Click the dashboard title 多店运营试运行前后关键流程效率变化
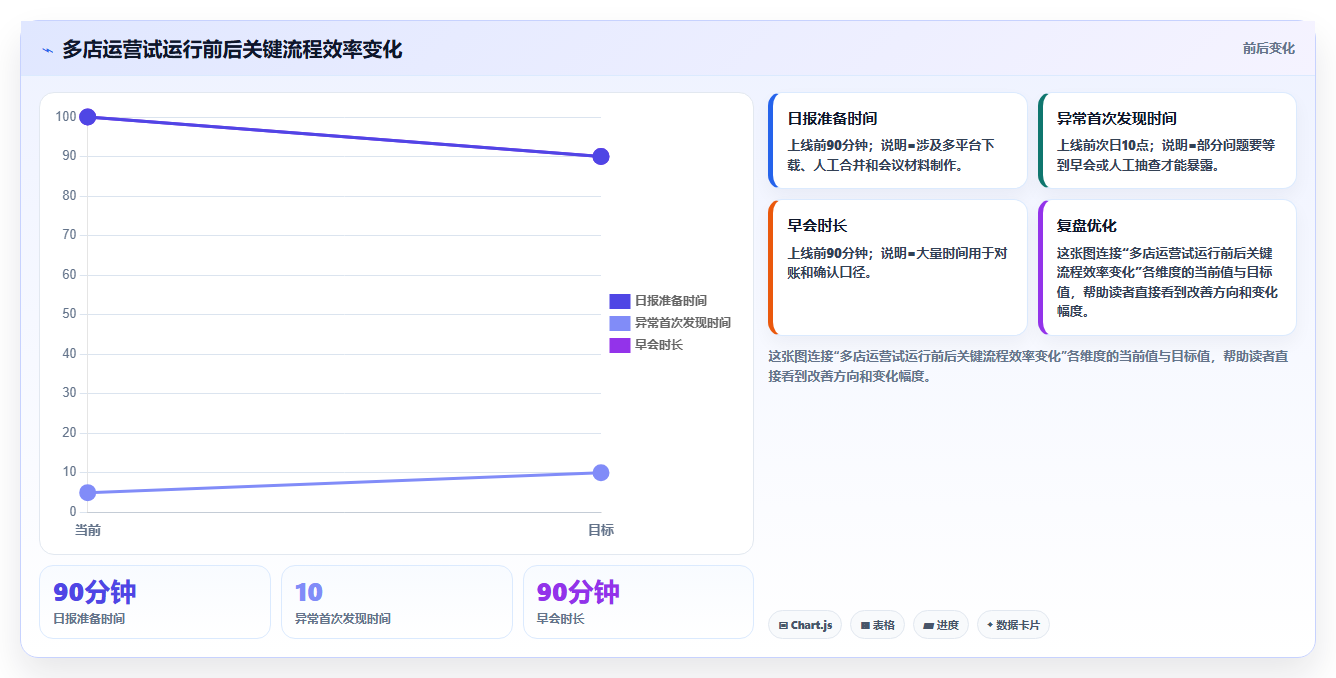Viewport: 1336px width, 678px height. [232, 50]
